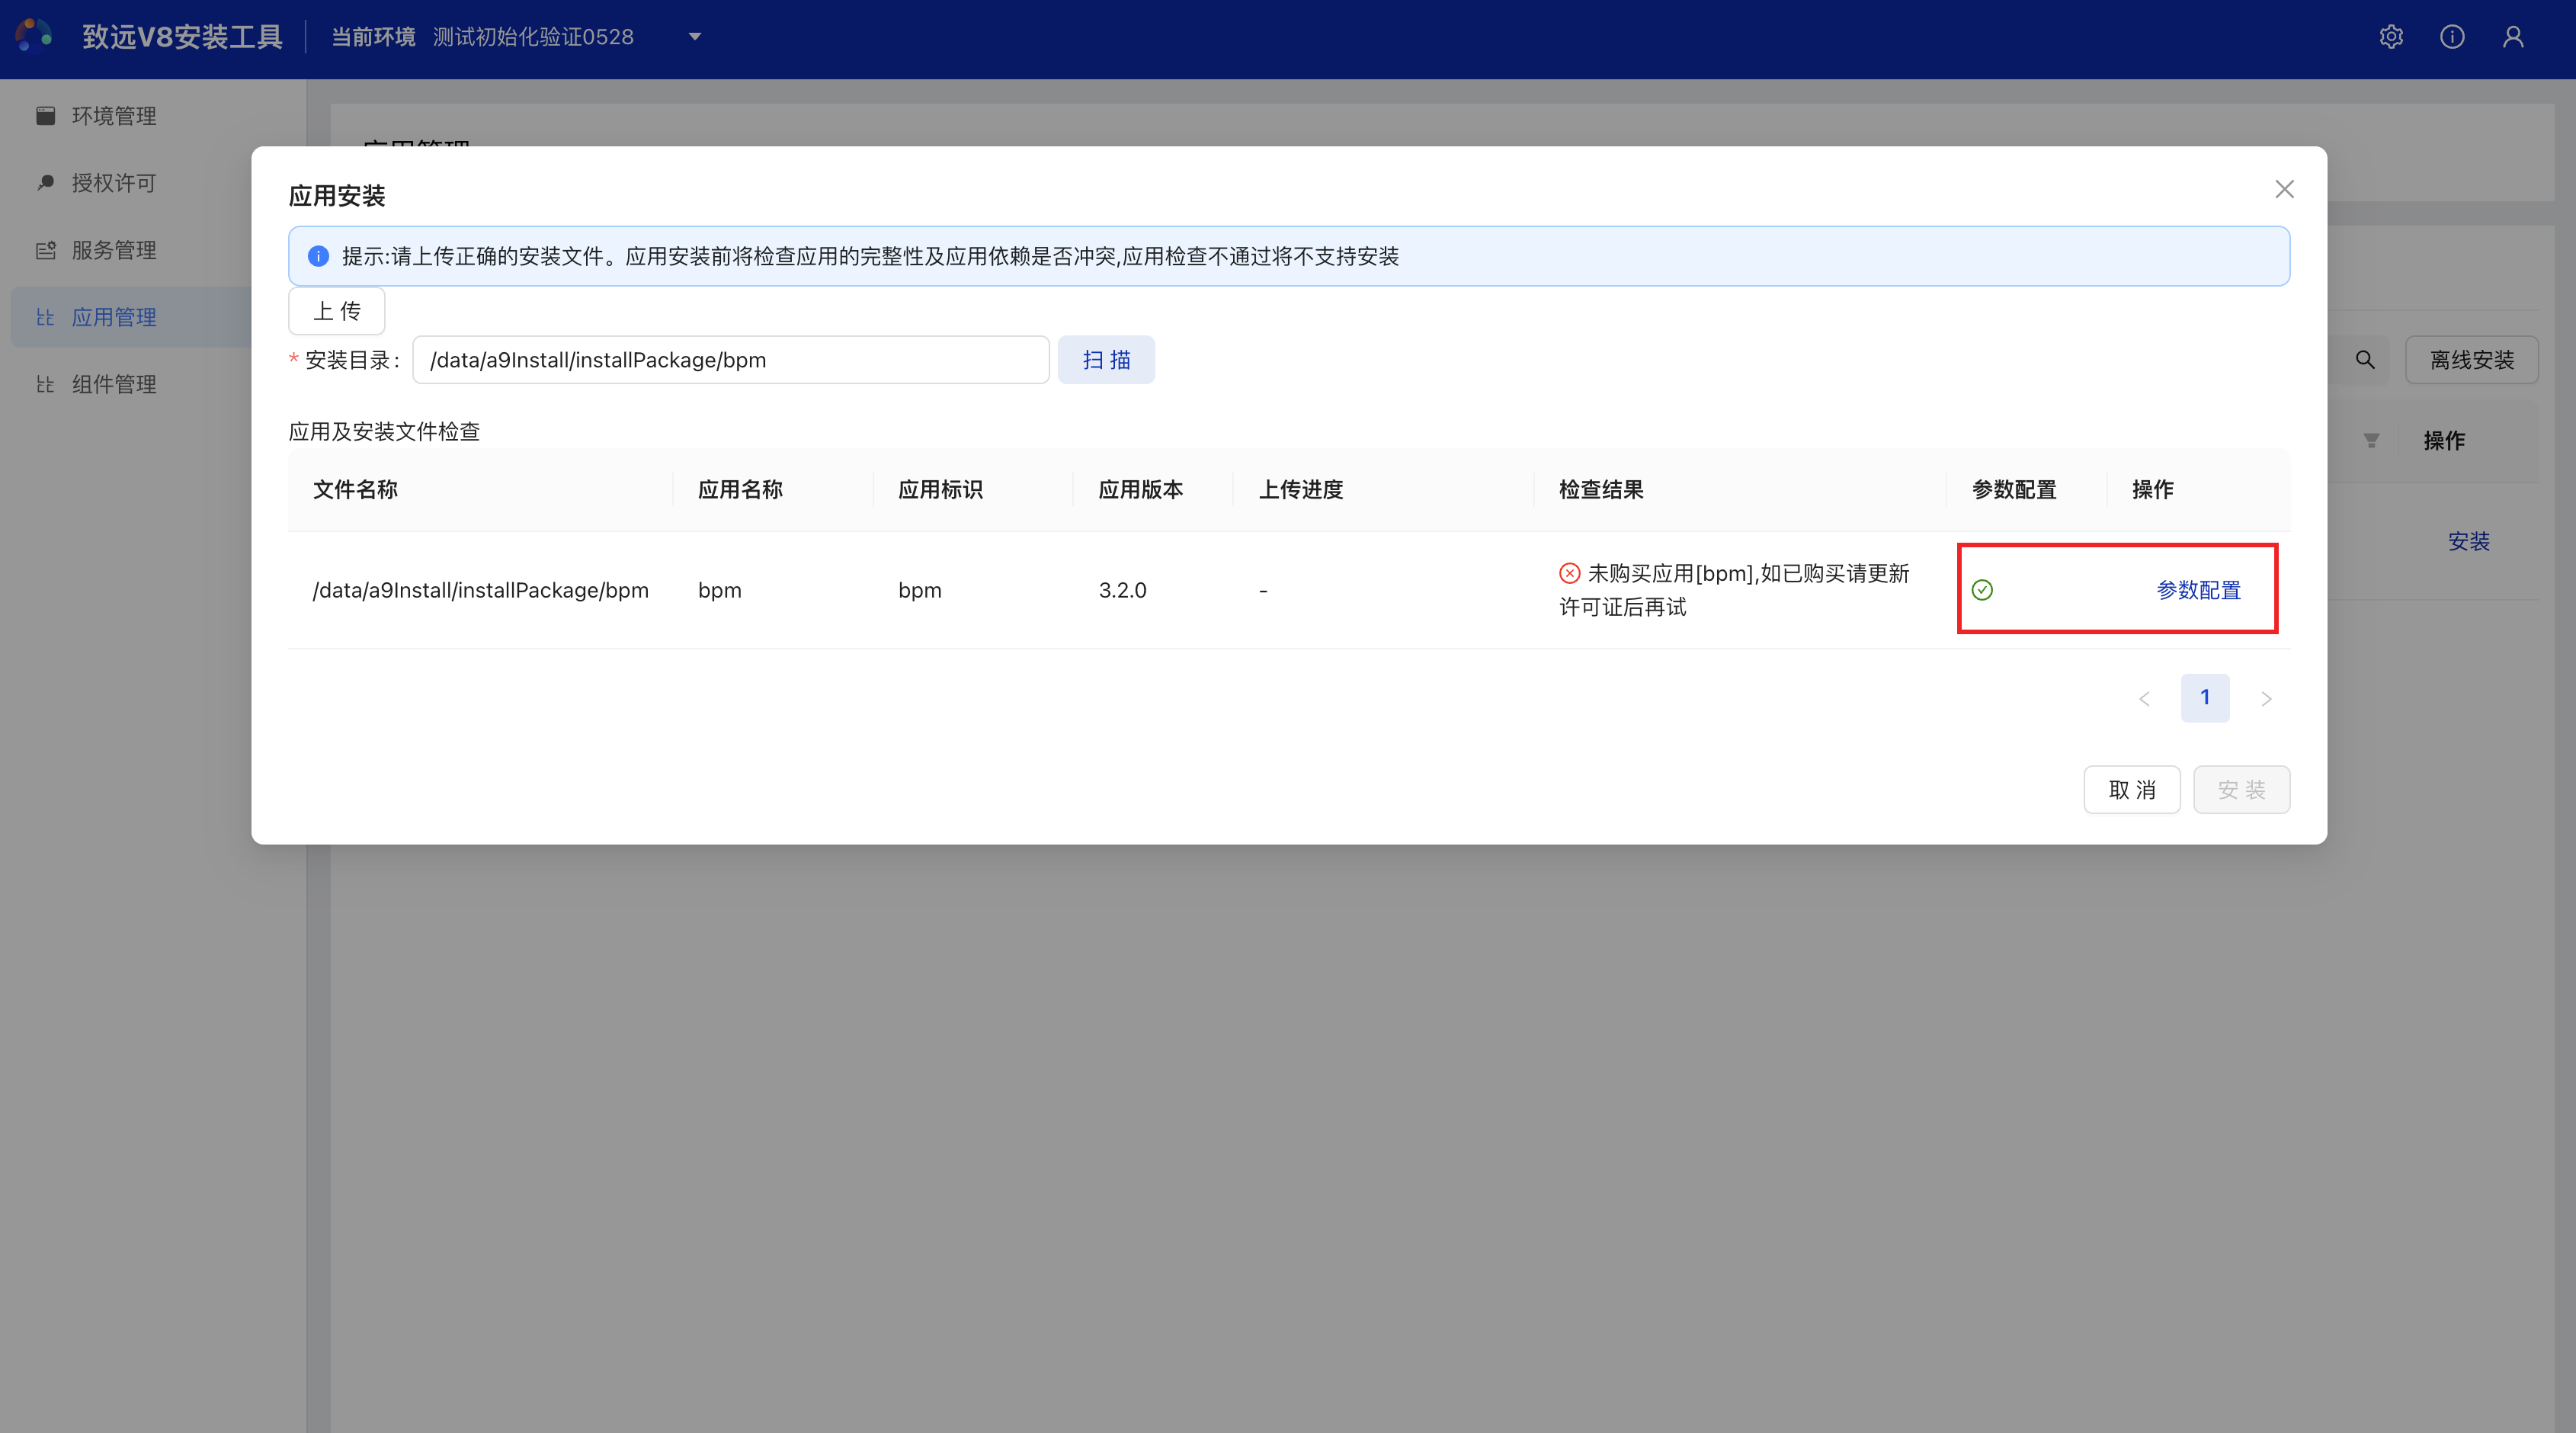
Task: Click the 应用名称 column header
Action: (x=740, y=490)
